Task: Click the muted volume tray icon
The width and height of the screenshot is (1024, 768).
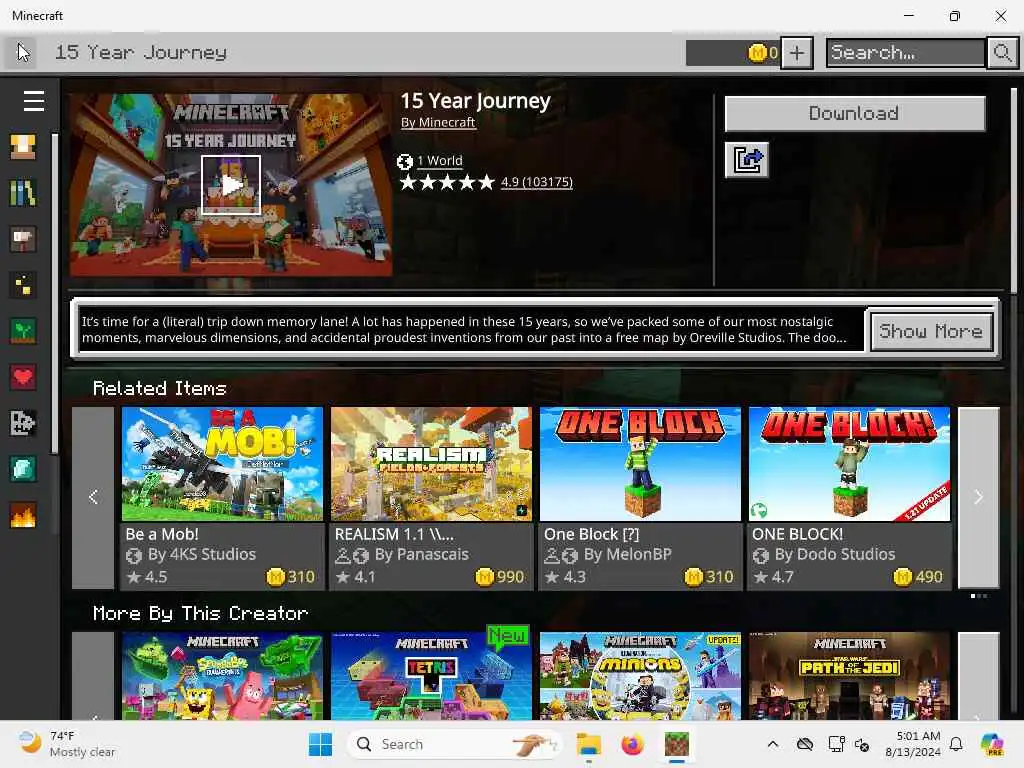Action: [862, 744]
